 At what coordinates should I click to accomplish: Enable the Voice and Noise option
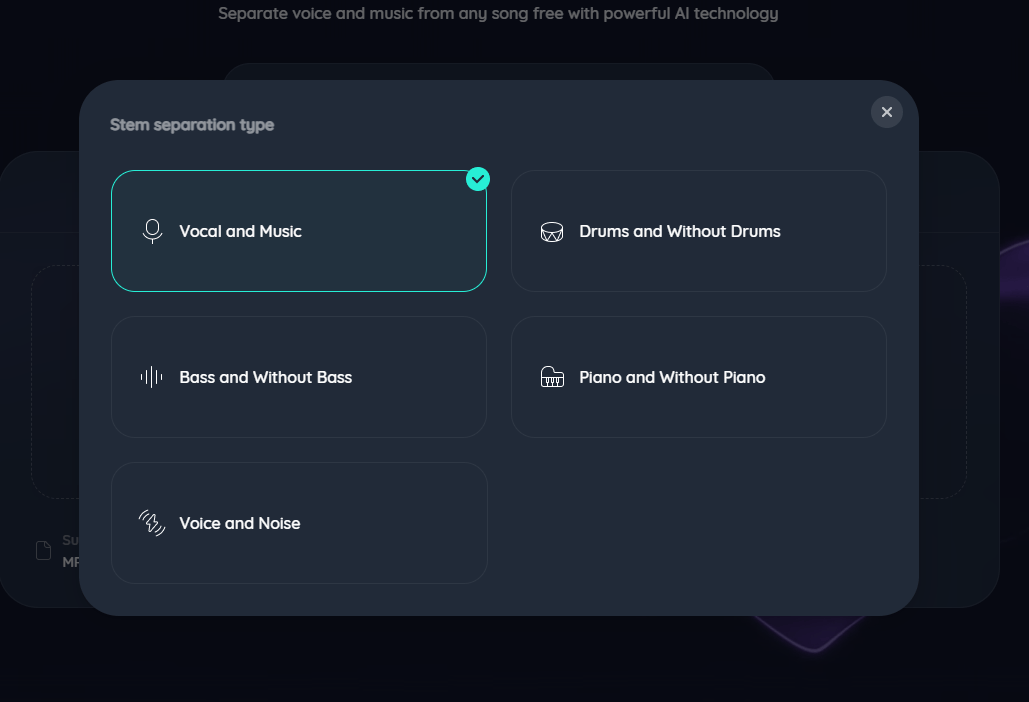(x=299, y=522)
